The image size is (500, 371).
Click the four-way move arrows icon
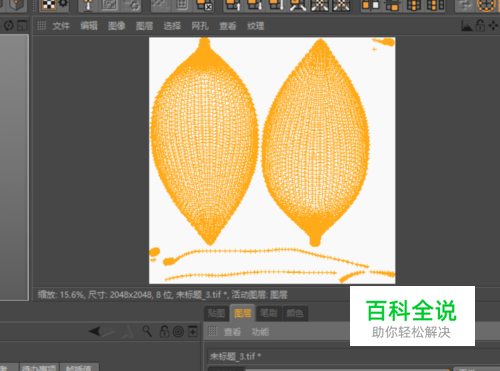tap(493, 26)
